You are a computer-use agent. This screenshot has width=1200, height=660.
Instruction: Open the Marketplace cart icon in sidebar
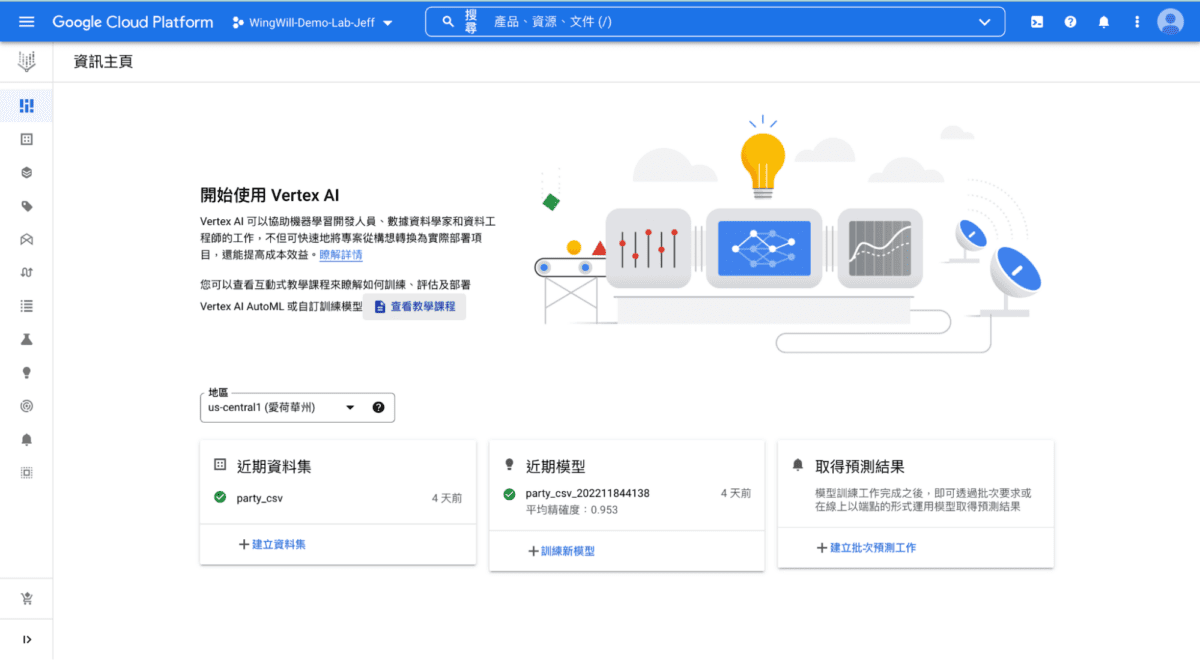(27, 599)
